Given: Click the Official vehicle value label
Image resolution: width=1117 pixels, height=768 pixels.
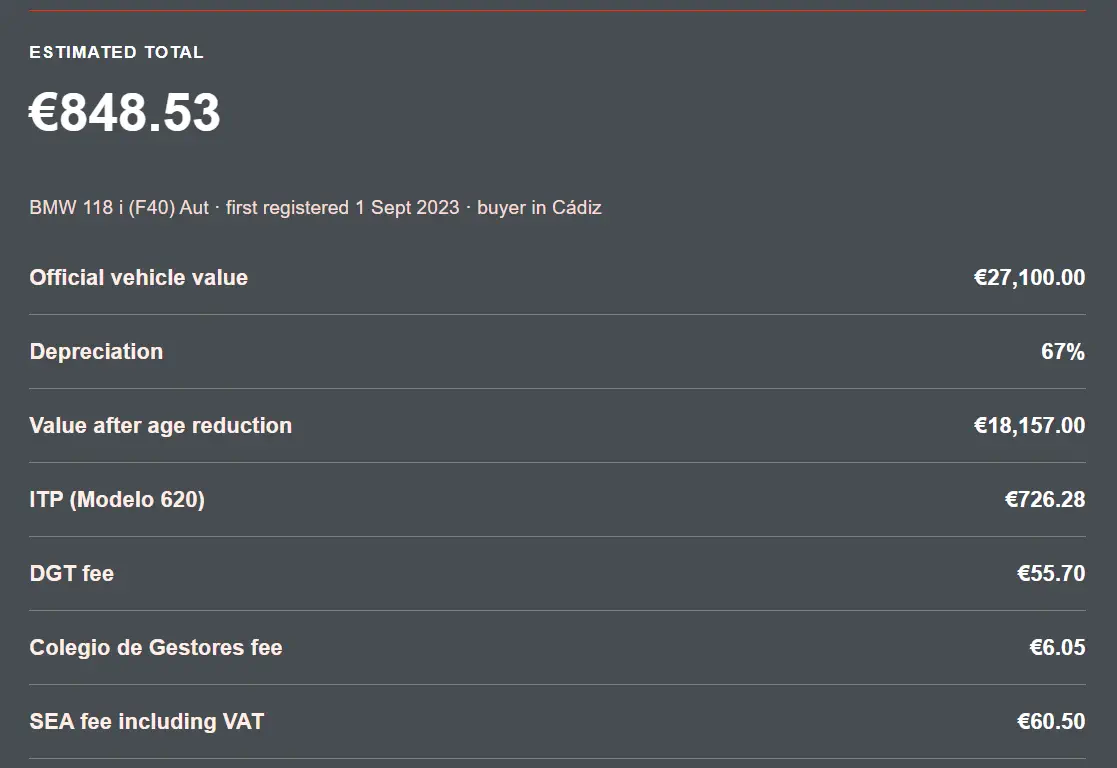Looking at the screenshot, I should 138,277.
